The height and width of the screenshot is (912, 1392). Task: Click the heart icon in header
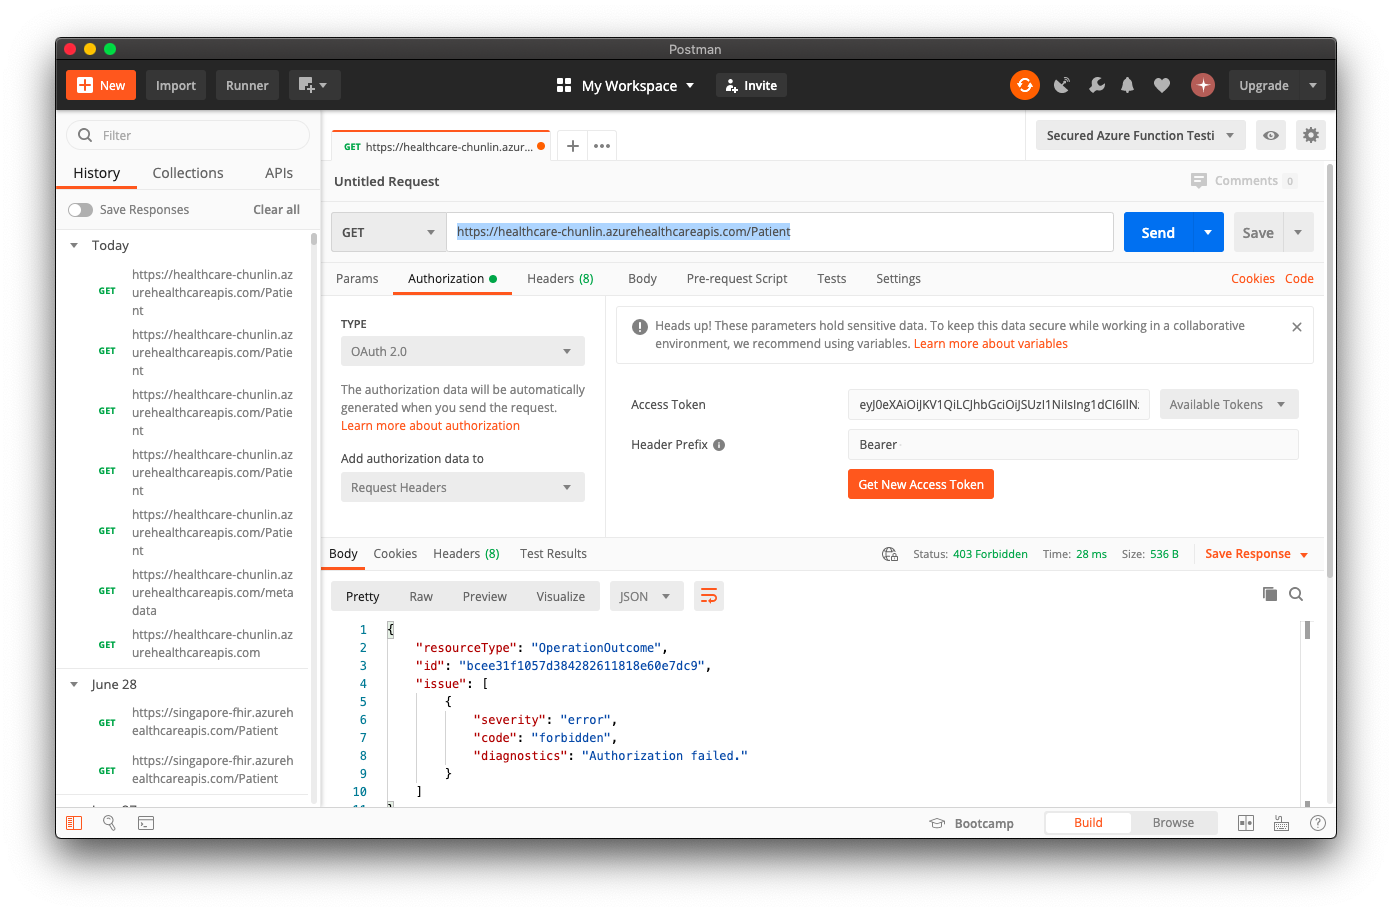pos(1161,85)
